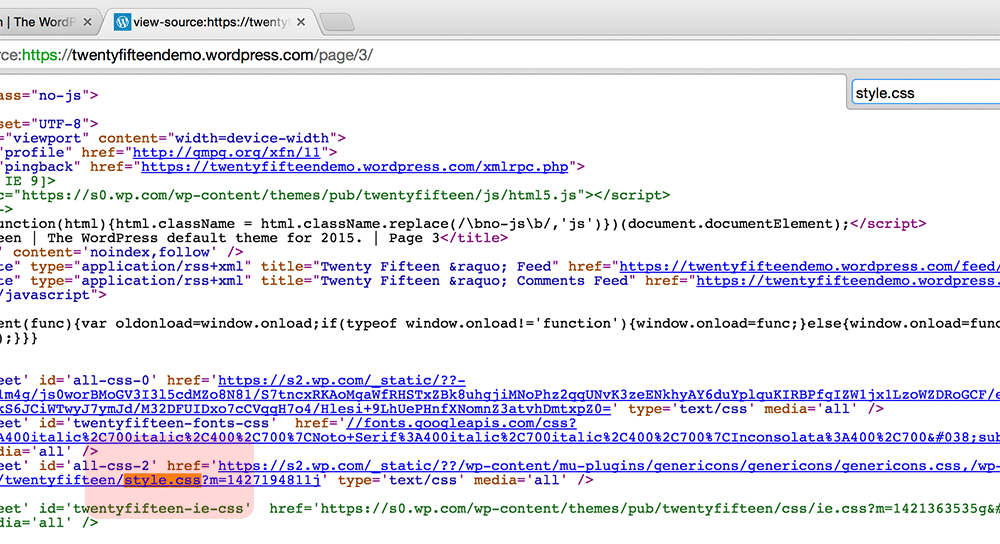The height and width of the screenshot is (544, 1000).
Task: Close 'The WordPress' tab
Action: tap(87, 22)
